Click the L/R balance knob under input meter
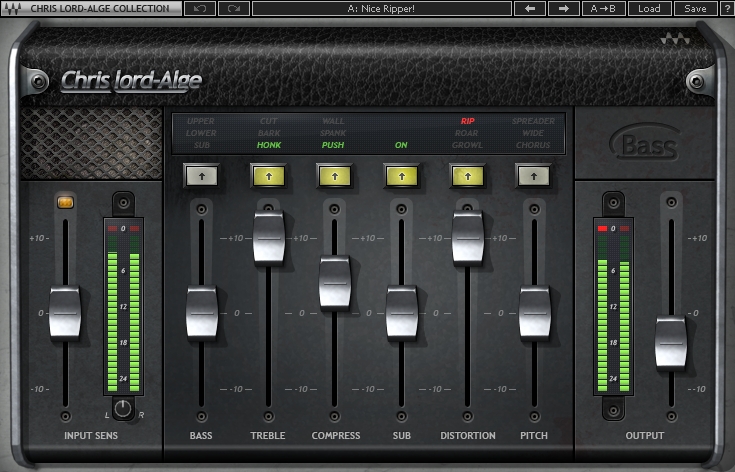This screenshot has width=735, height=472. (123, 409)
